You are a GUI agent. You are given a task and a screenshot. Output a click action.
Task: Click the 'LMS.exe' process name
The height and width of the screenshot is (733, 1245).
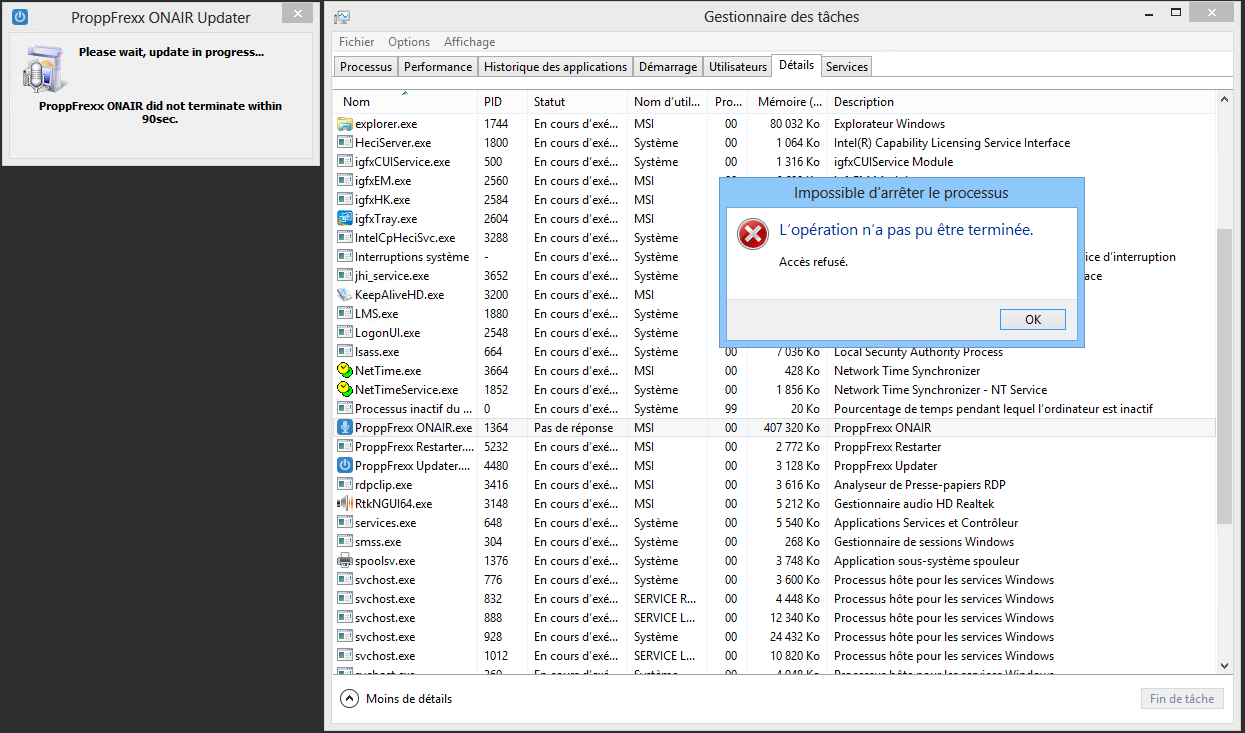(376, 314)
